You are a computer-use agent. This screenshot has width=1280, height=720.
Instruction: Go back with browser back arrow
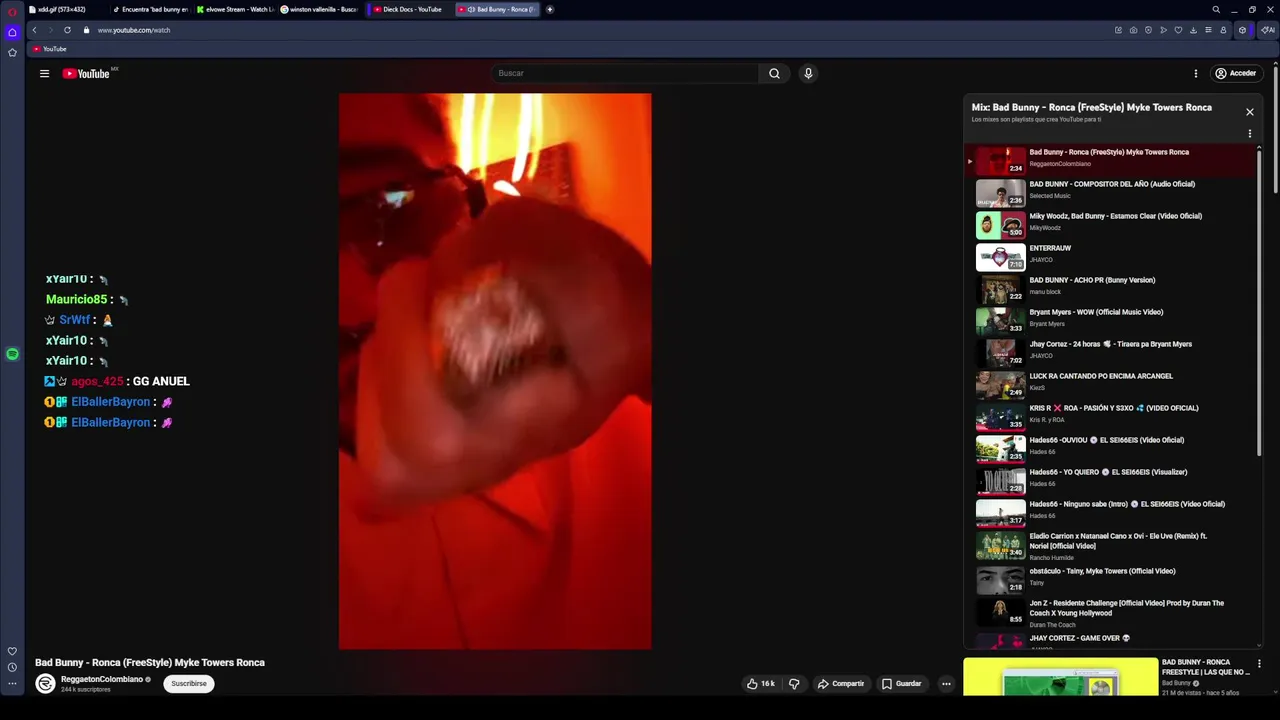point(34,30)
